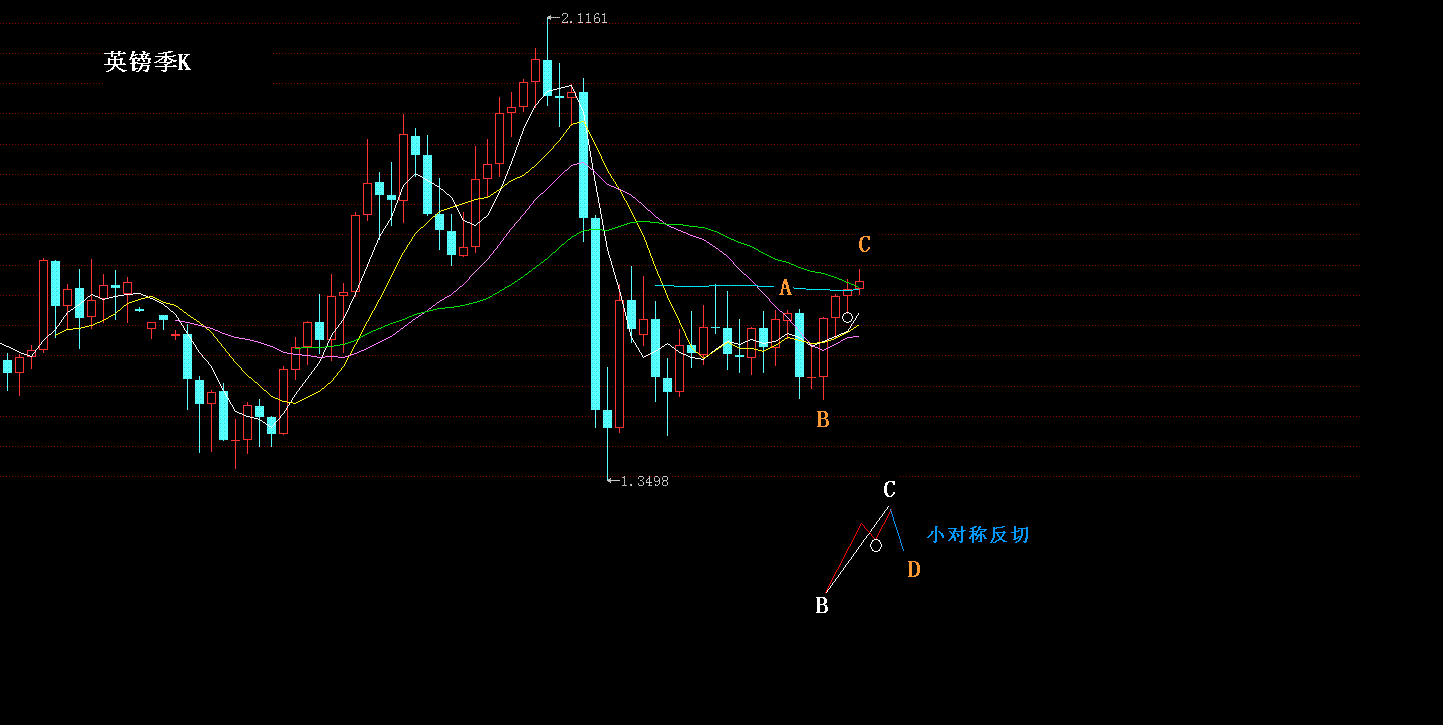Viewport: 1443px width, 725px height.
Task: Click the orange A label on the chart
Action: pyautogui.click(x=786, y=288)
